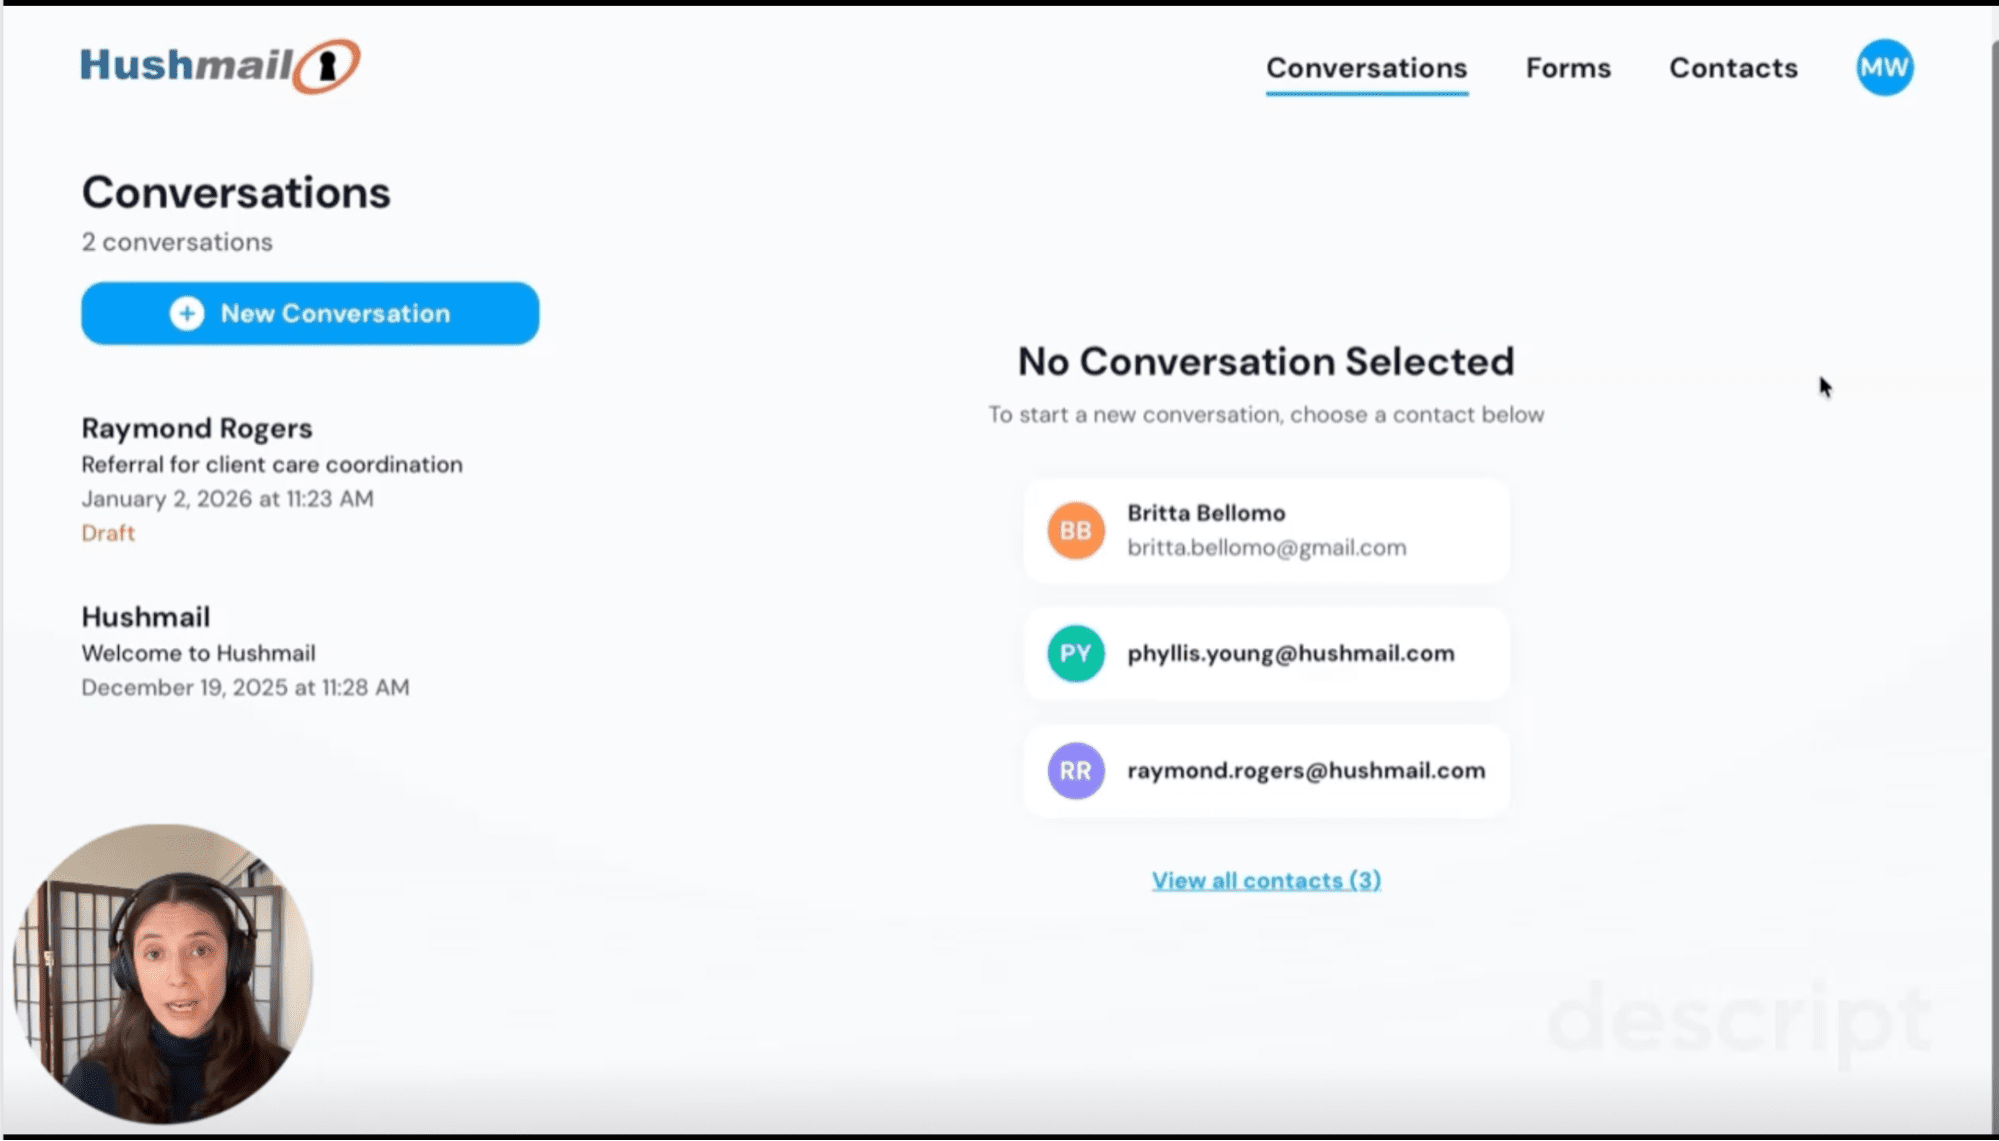Open the Forms tab
1999x1141 pixels.
pos(1568,68)
